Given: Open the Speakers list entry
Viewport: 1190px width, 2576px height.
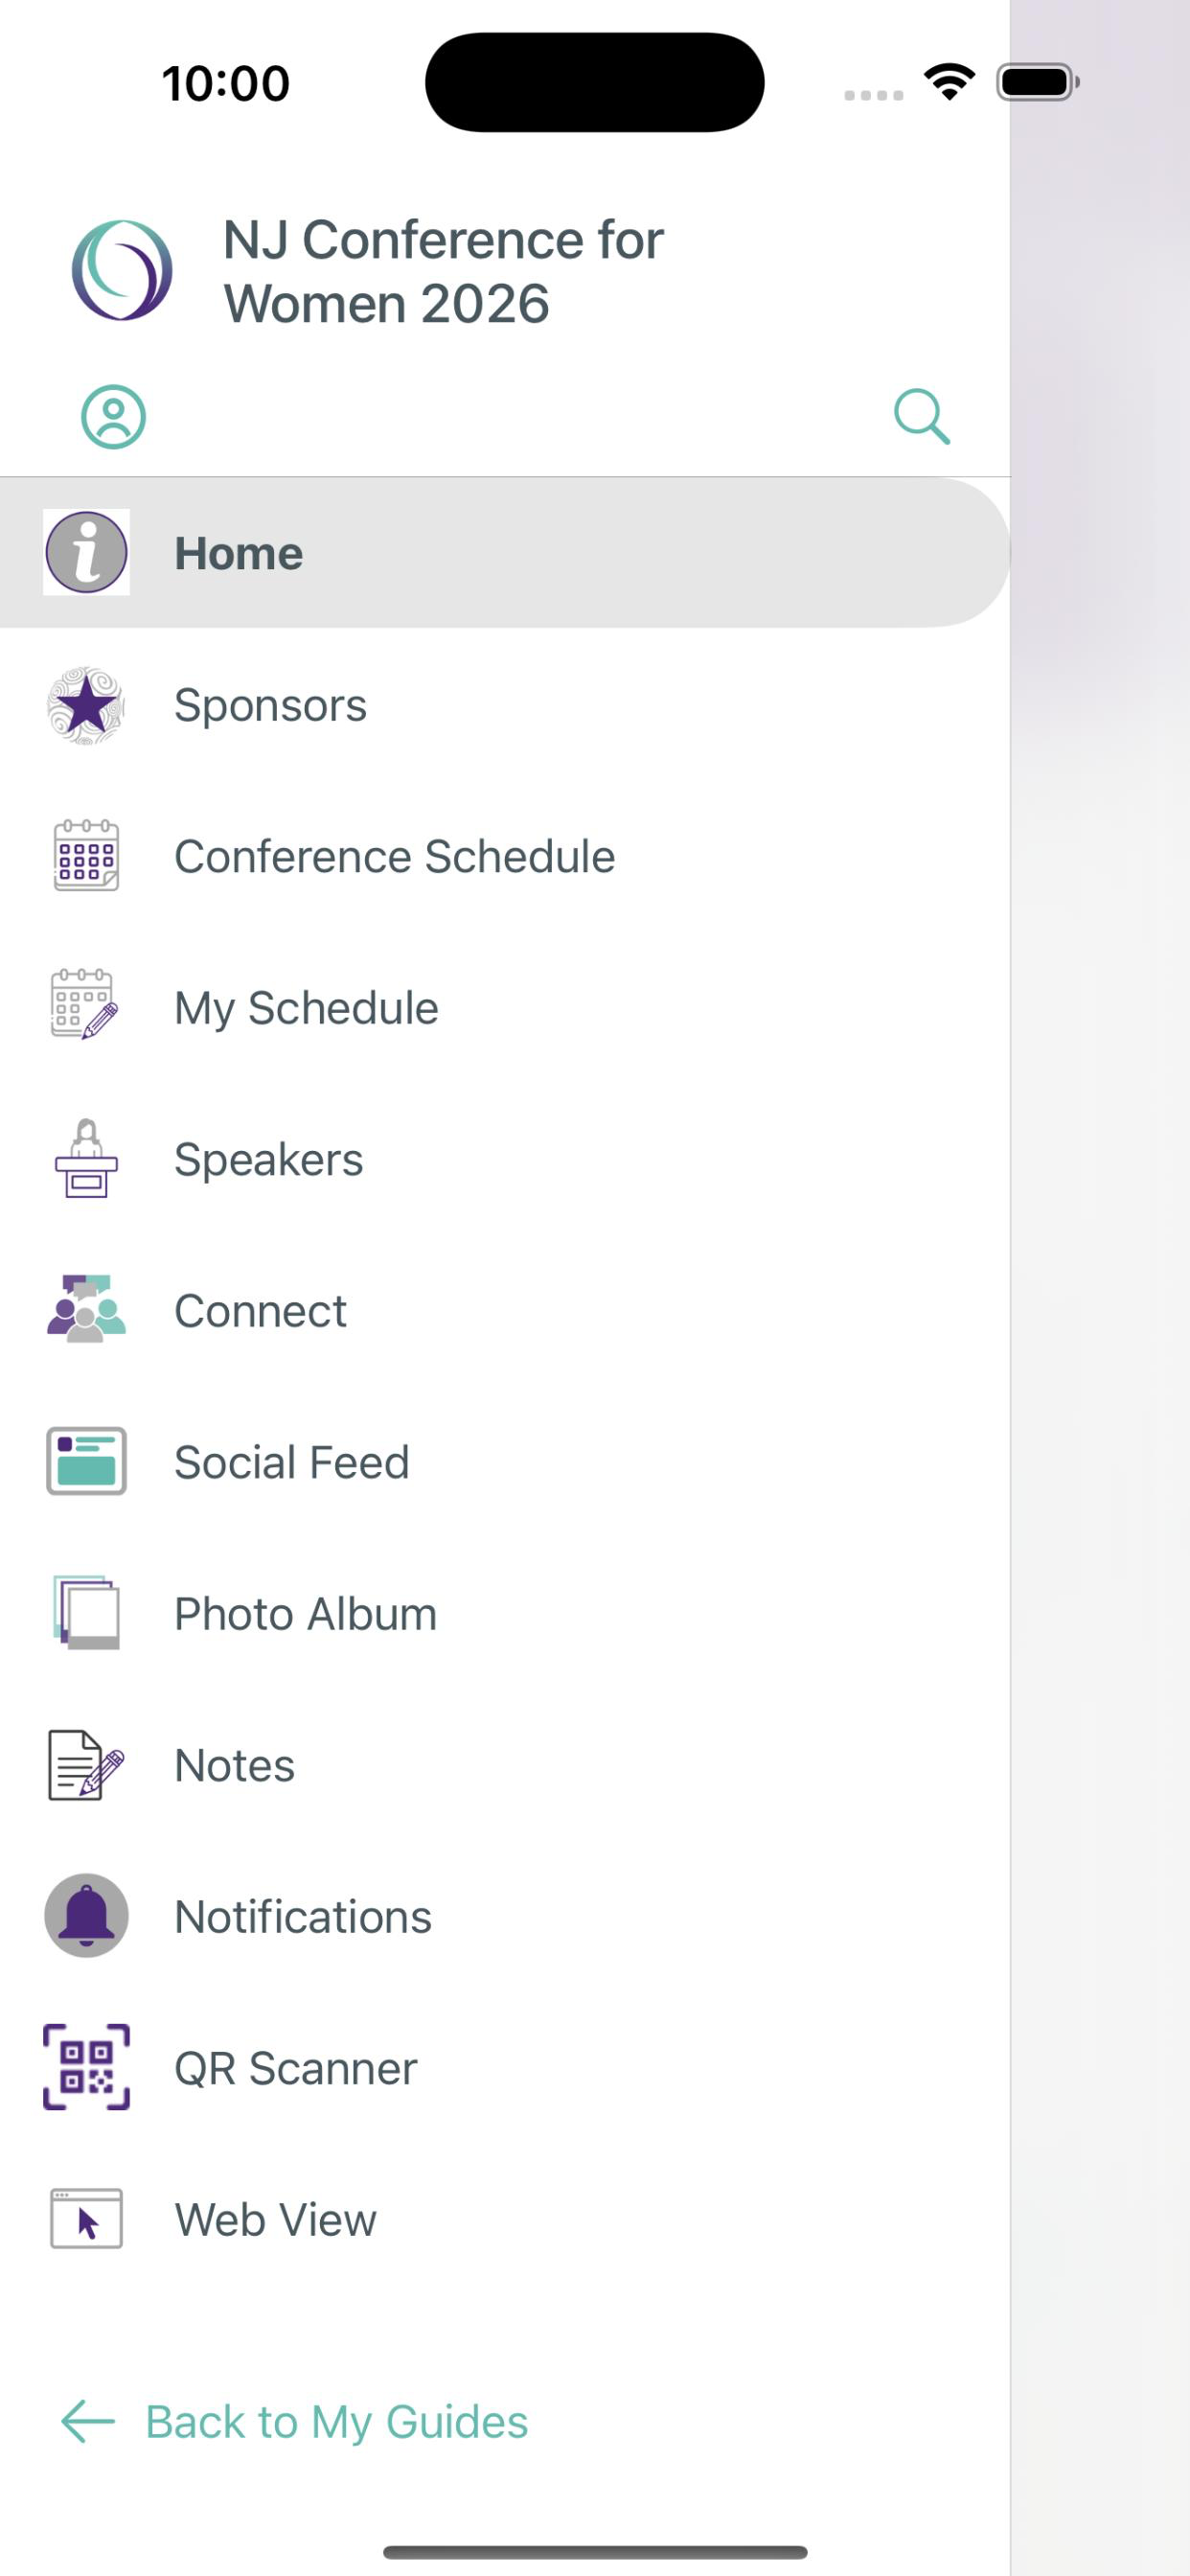Looking at the screenshot, I should pyautogui.click(x=505, y=1159).
